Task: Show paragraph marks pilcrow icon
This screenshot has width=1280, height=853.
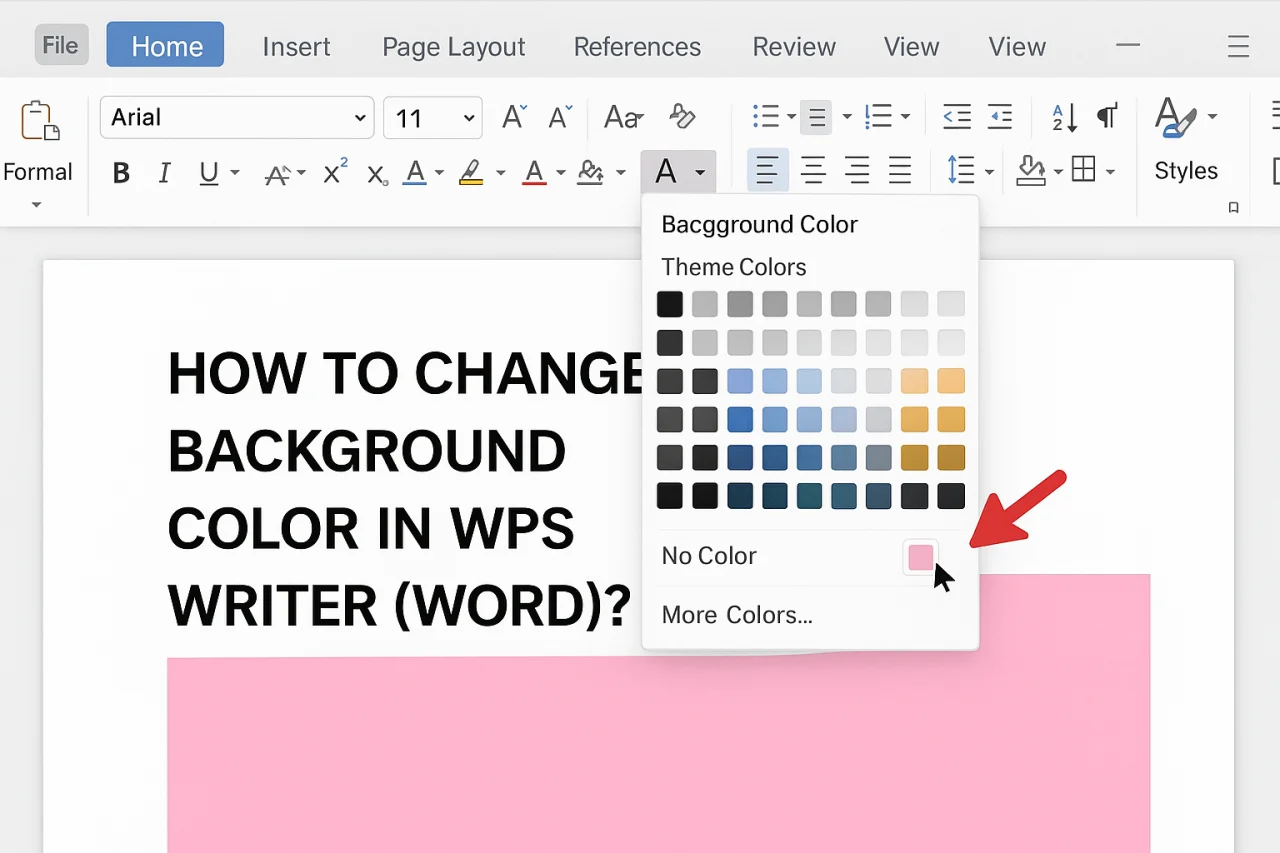Action: point(1106,117)
